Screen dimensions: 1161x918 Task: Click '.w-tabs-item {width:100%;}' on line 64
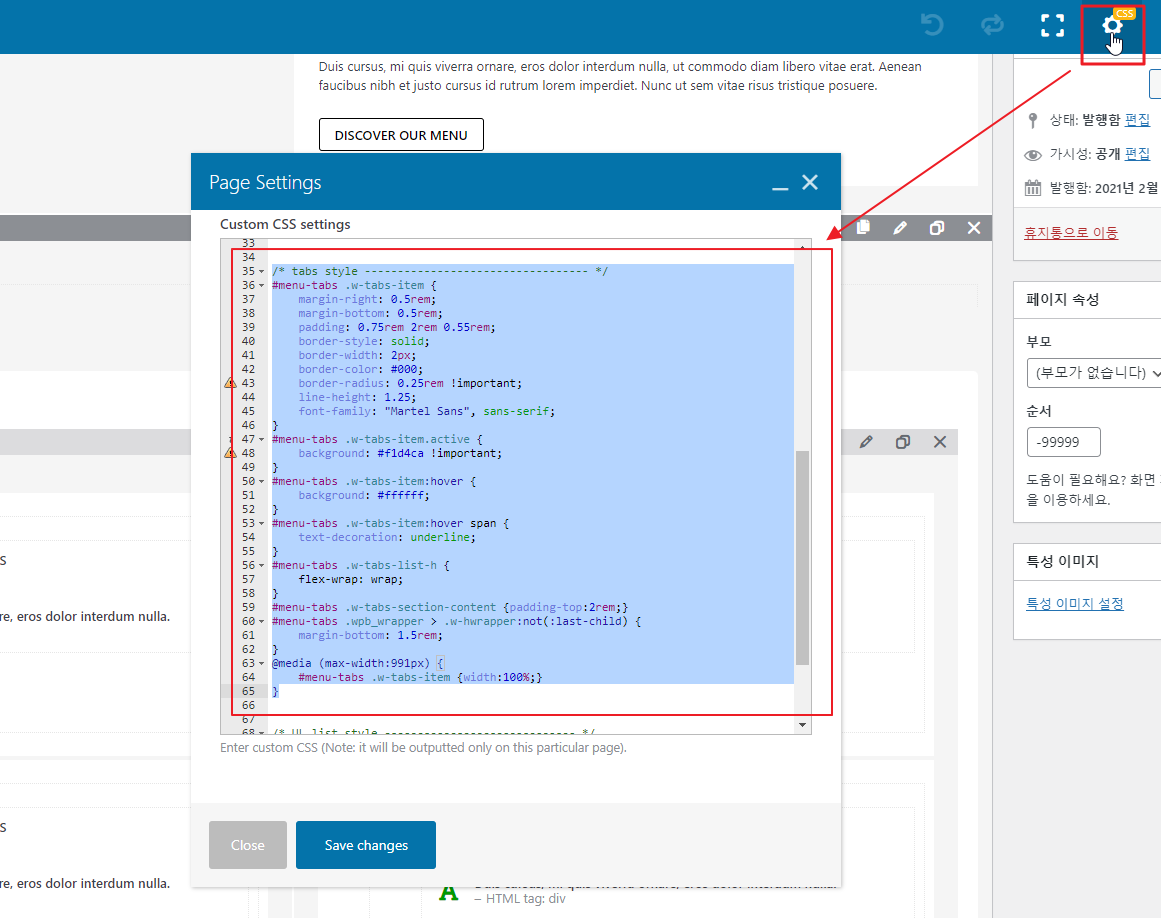click(x=420, y=677)
